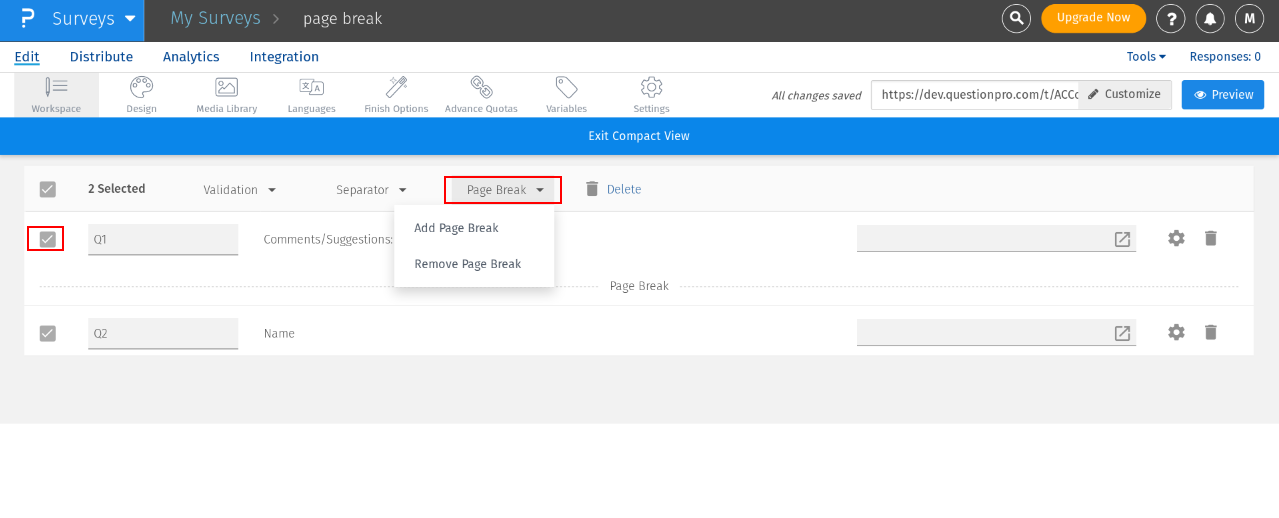Image resolution: width=1279 pixels, height=518 pixels.
Task: Delete question Q2 with trash icon
Action: point(1210,332)
